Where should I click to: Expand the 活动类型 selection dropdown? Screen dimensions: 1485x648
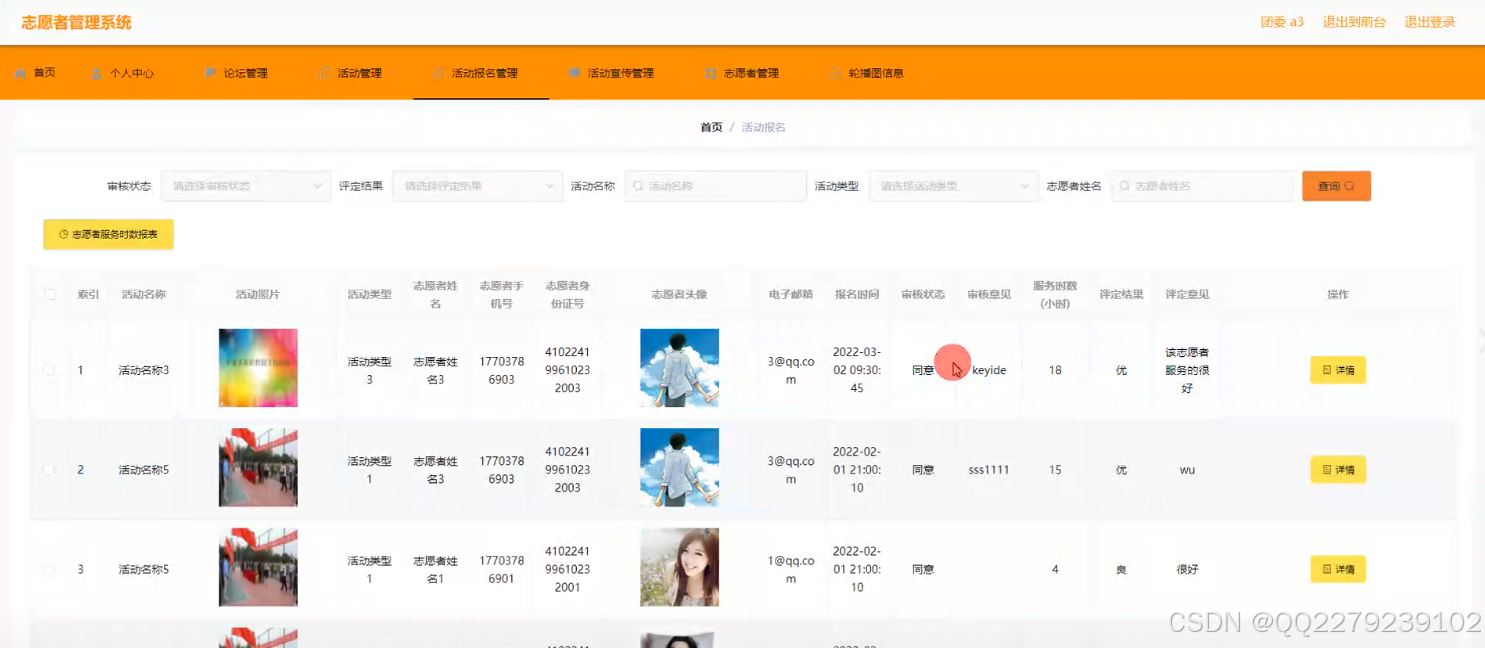(952, 186)
